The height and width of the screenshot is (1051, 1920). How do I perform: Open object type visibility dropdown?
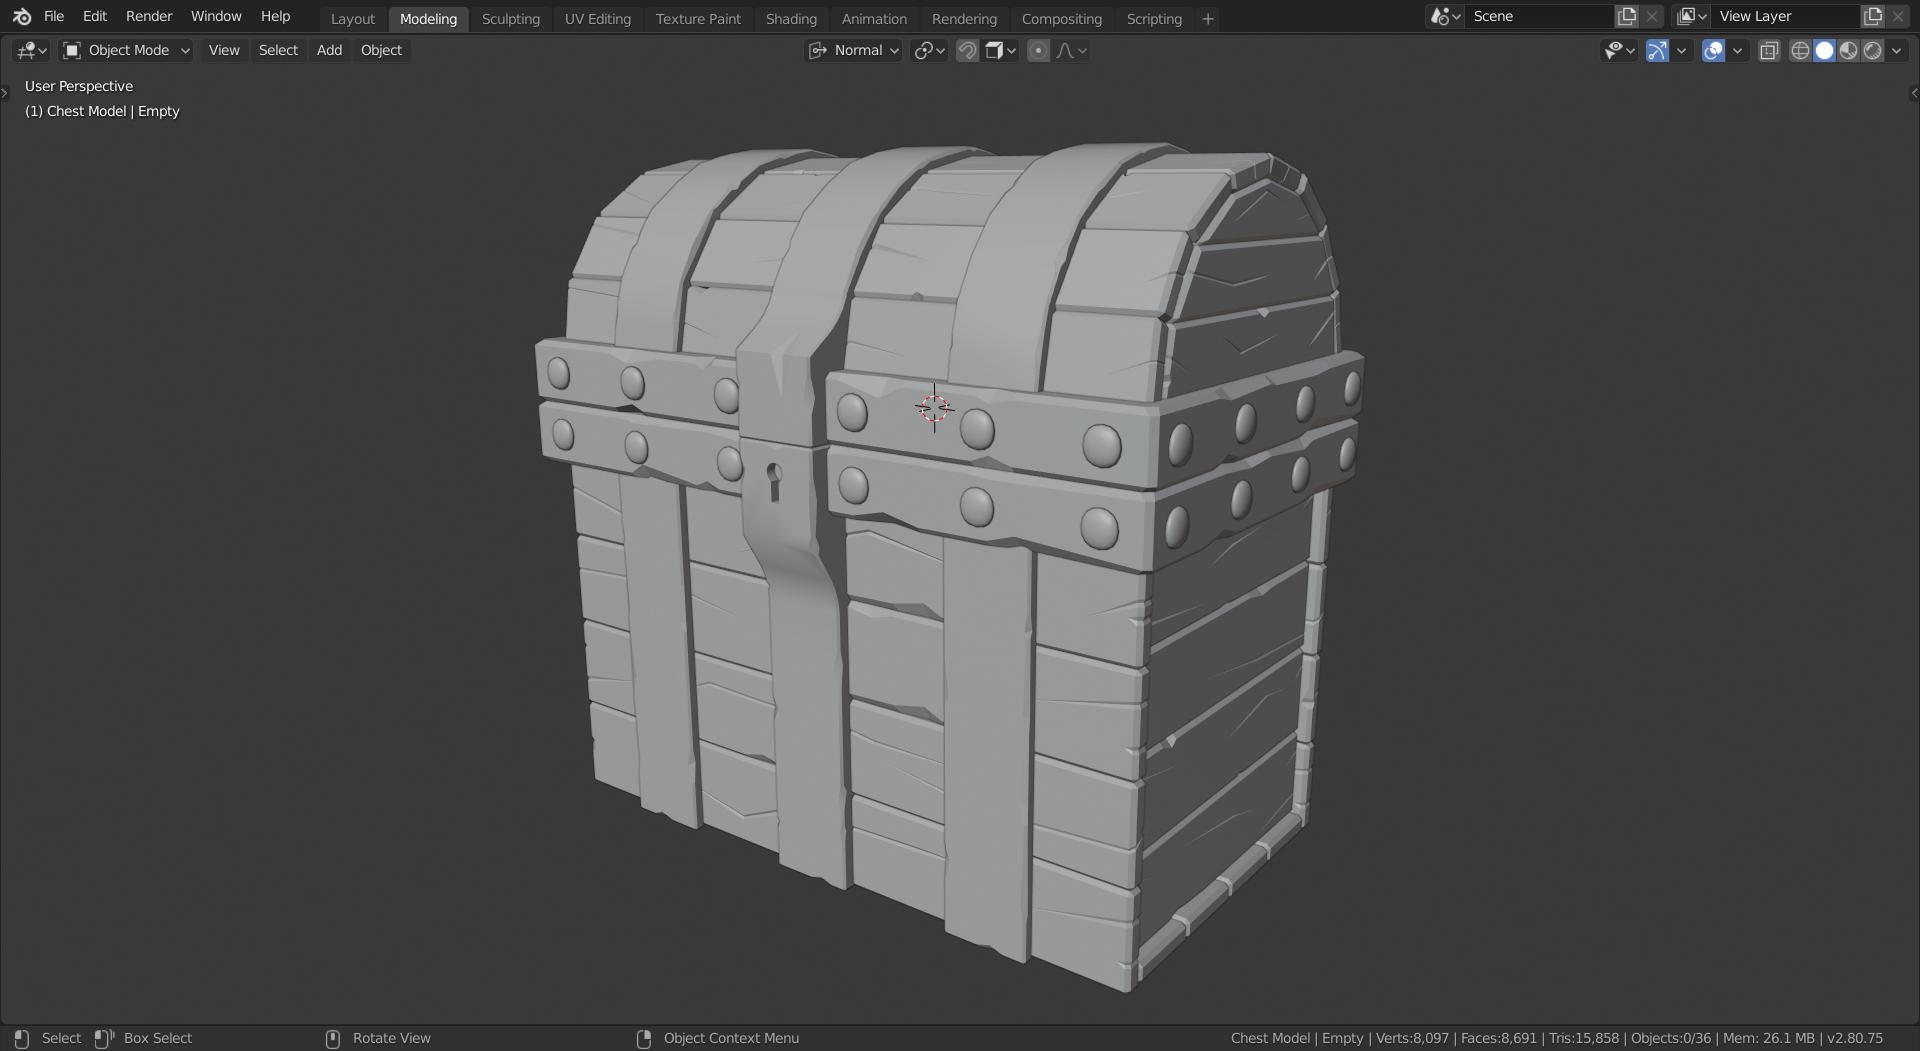coord(1619,50)
